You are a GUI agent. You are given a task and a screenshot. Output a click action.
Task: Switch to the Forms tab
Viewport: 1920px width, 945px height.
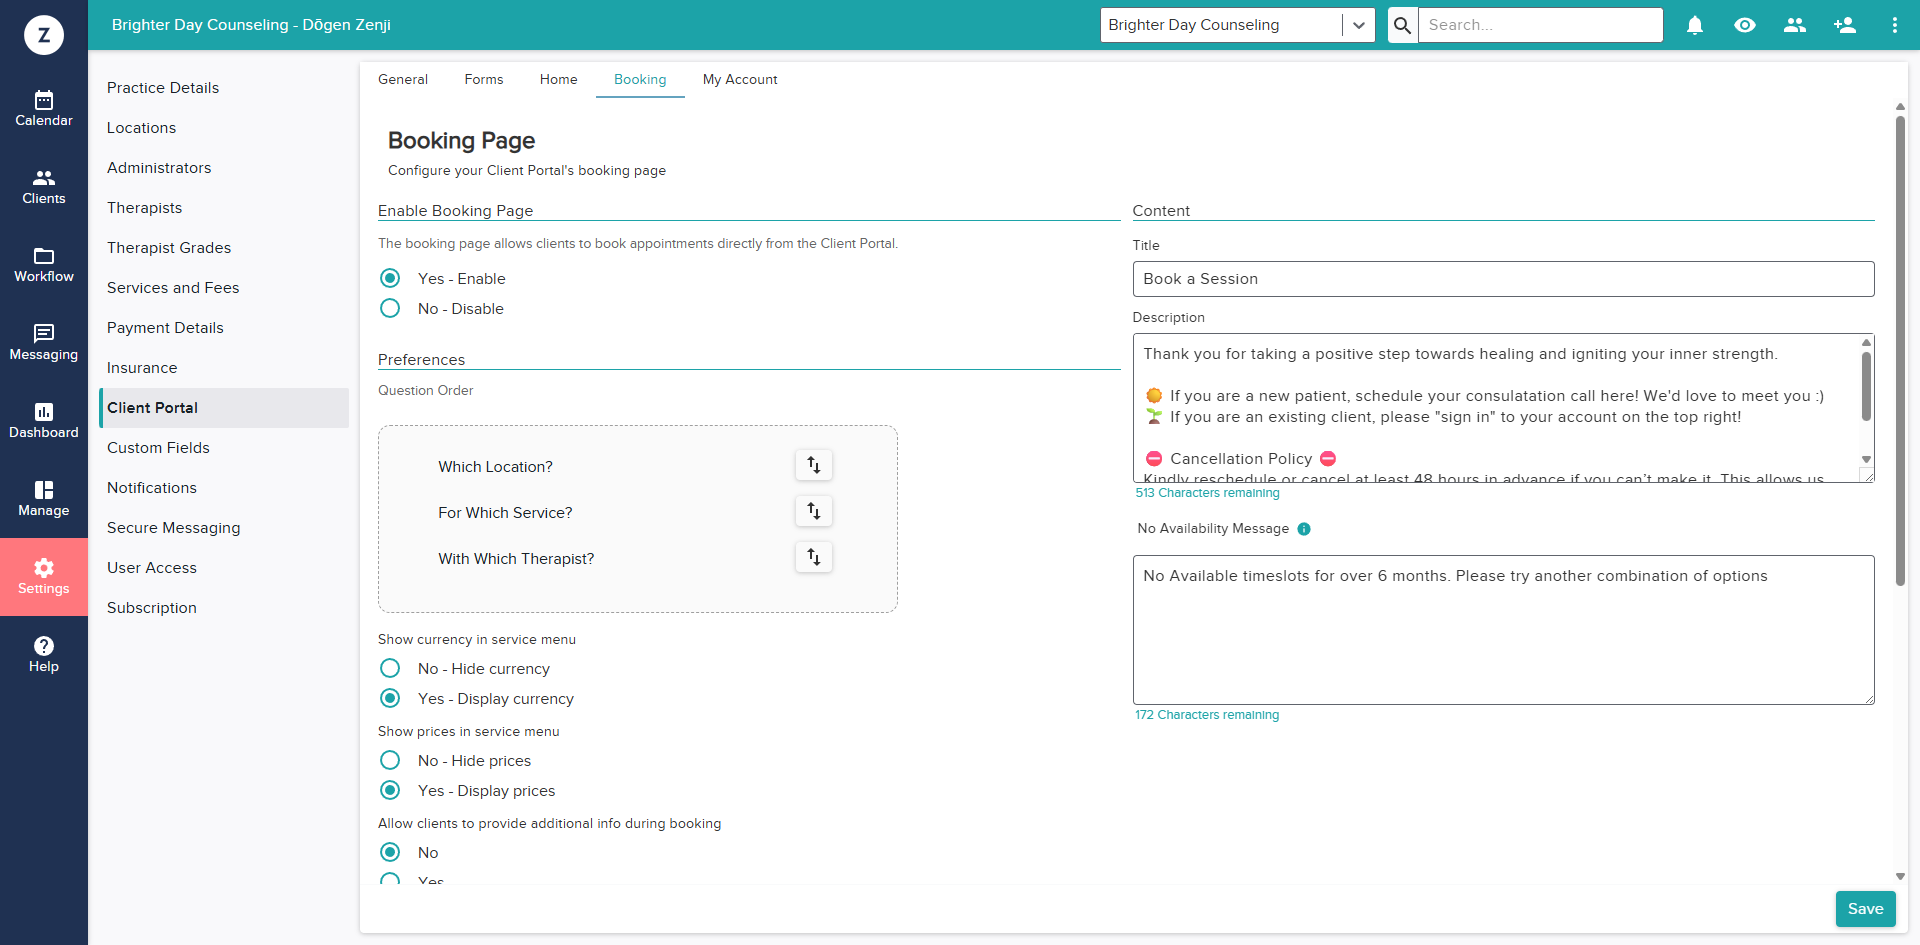click(484, 80)
